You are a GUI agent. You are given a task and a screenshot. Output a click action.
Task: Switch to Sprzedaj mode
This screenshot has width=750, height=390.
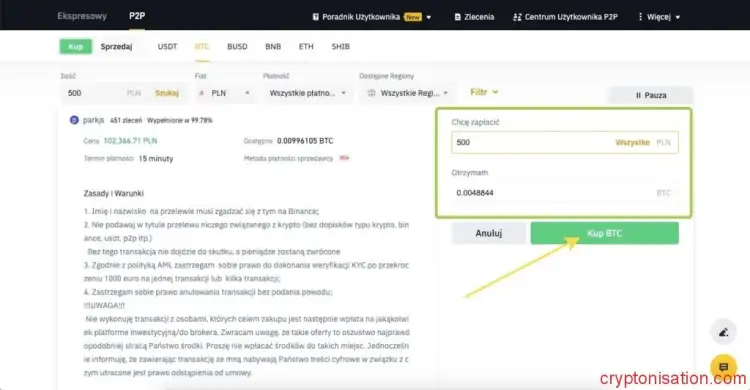click(116, 46)
